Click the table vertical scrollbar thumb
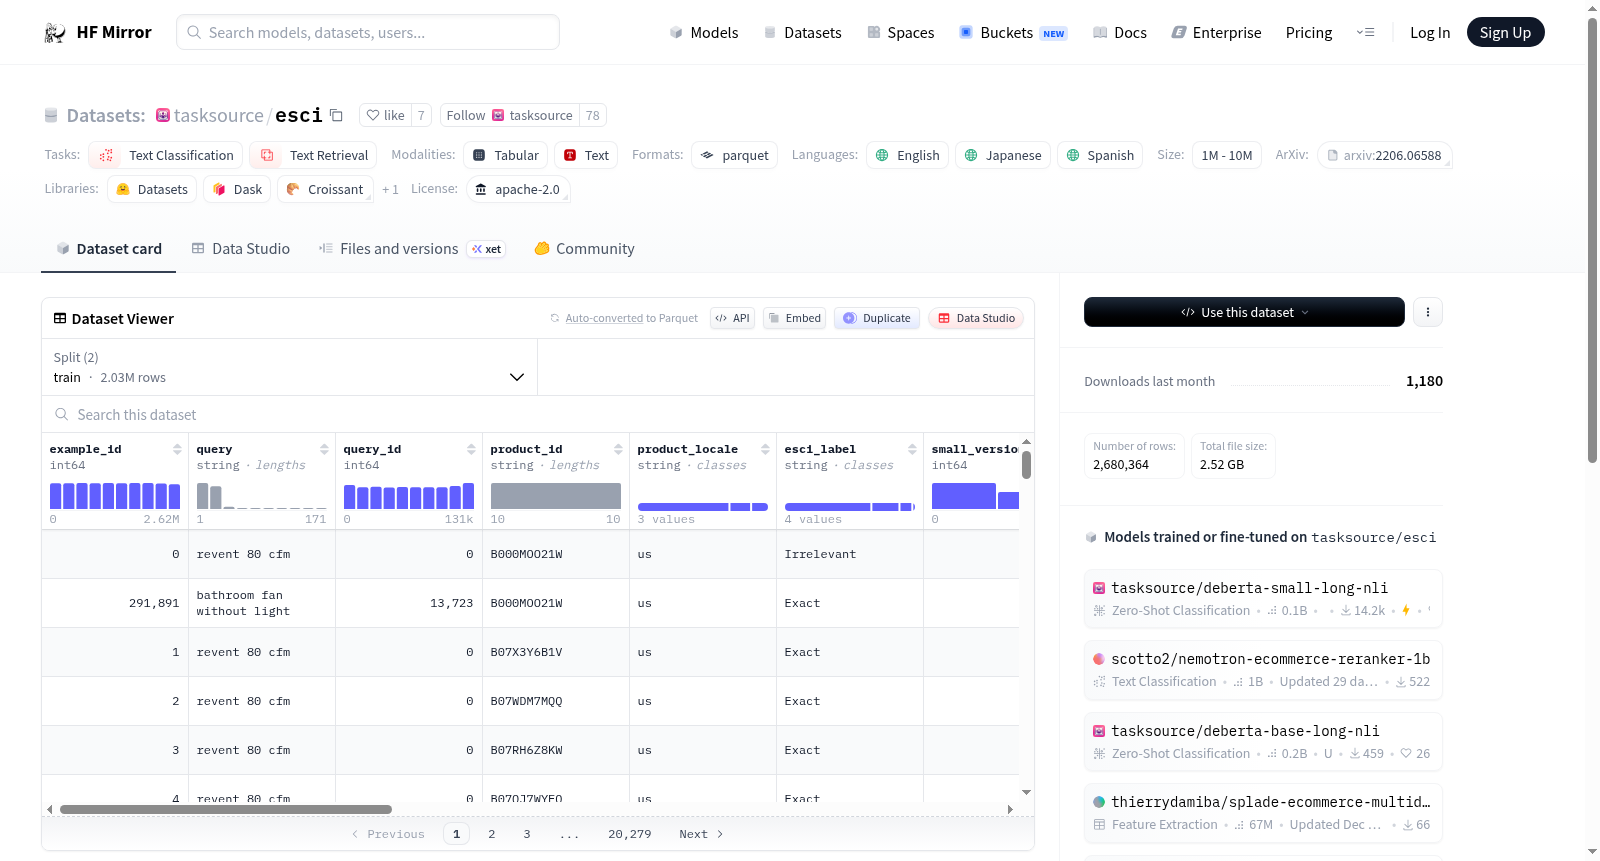 coord(1026,465)
